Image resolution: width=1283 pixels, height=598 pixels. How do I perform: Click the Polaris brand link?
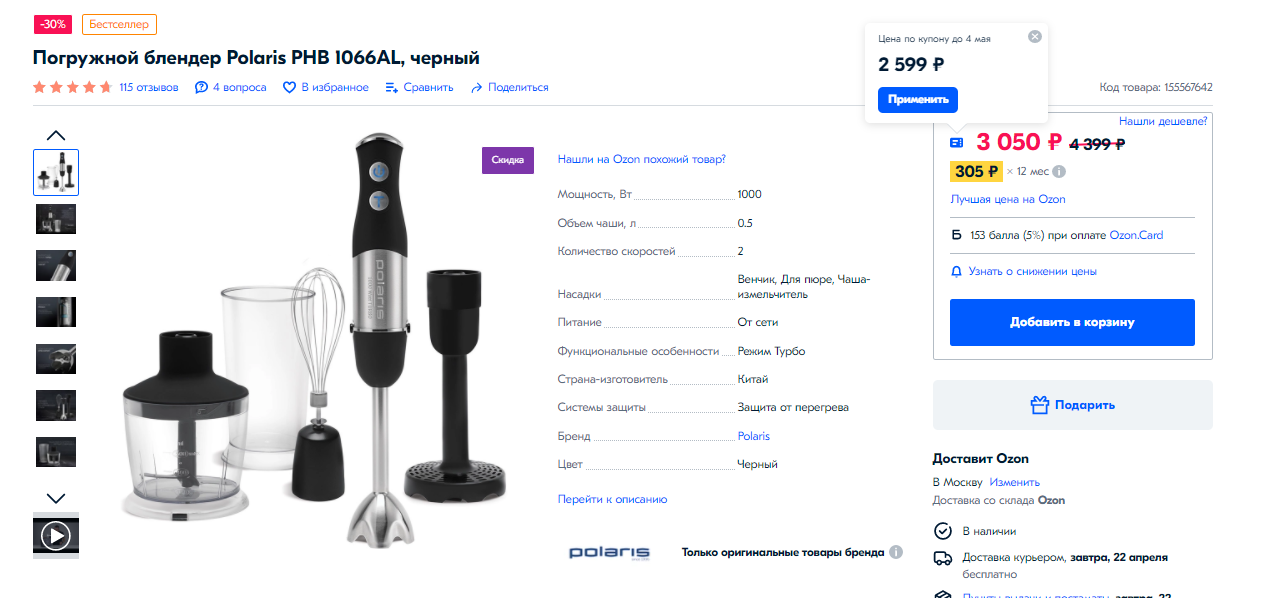(x=754, y=436)
